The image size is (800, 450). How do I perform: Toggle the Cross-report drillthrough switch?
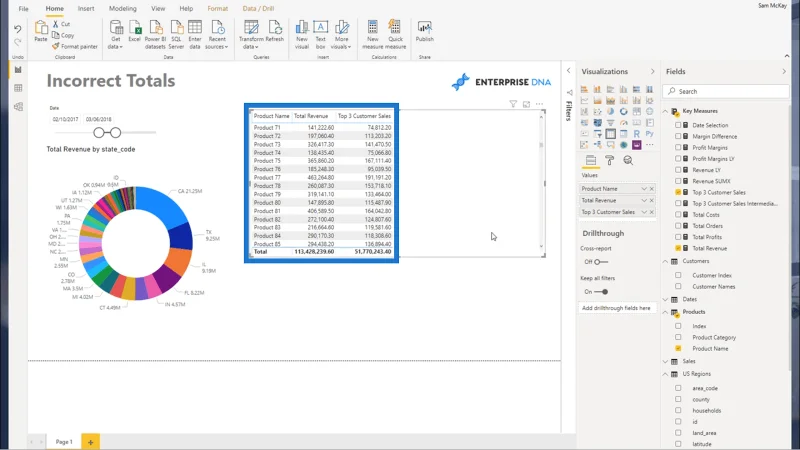(x=600, y=262)
